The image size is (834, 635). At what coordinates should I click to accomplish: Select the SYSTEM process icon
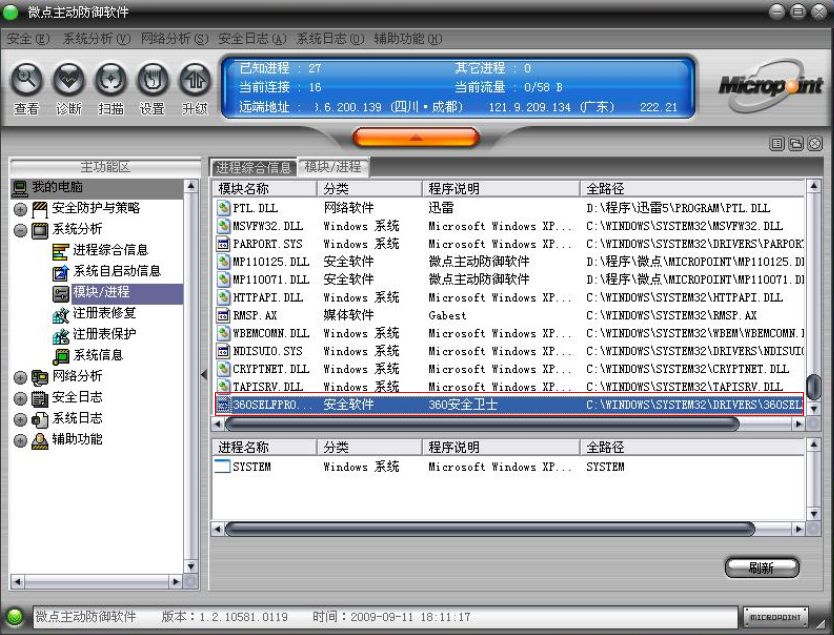coord(222,466)
